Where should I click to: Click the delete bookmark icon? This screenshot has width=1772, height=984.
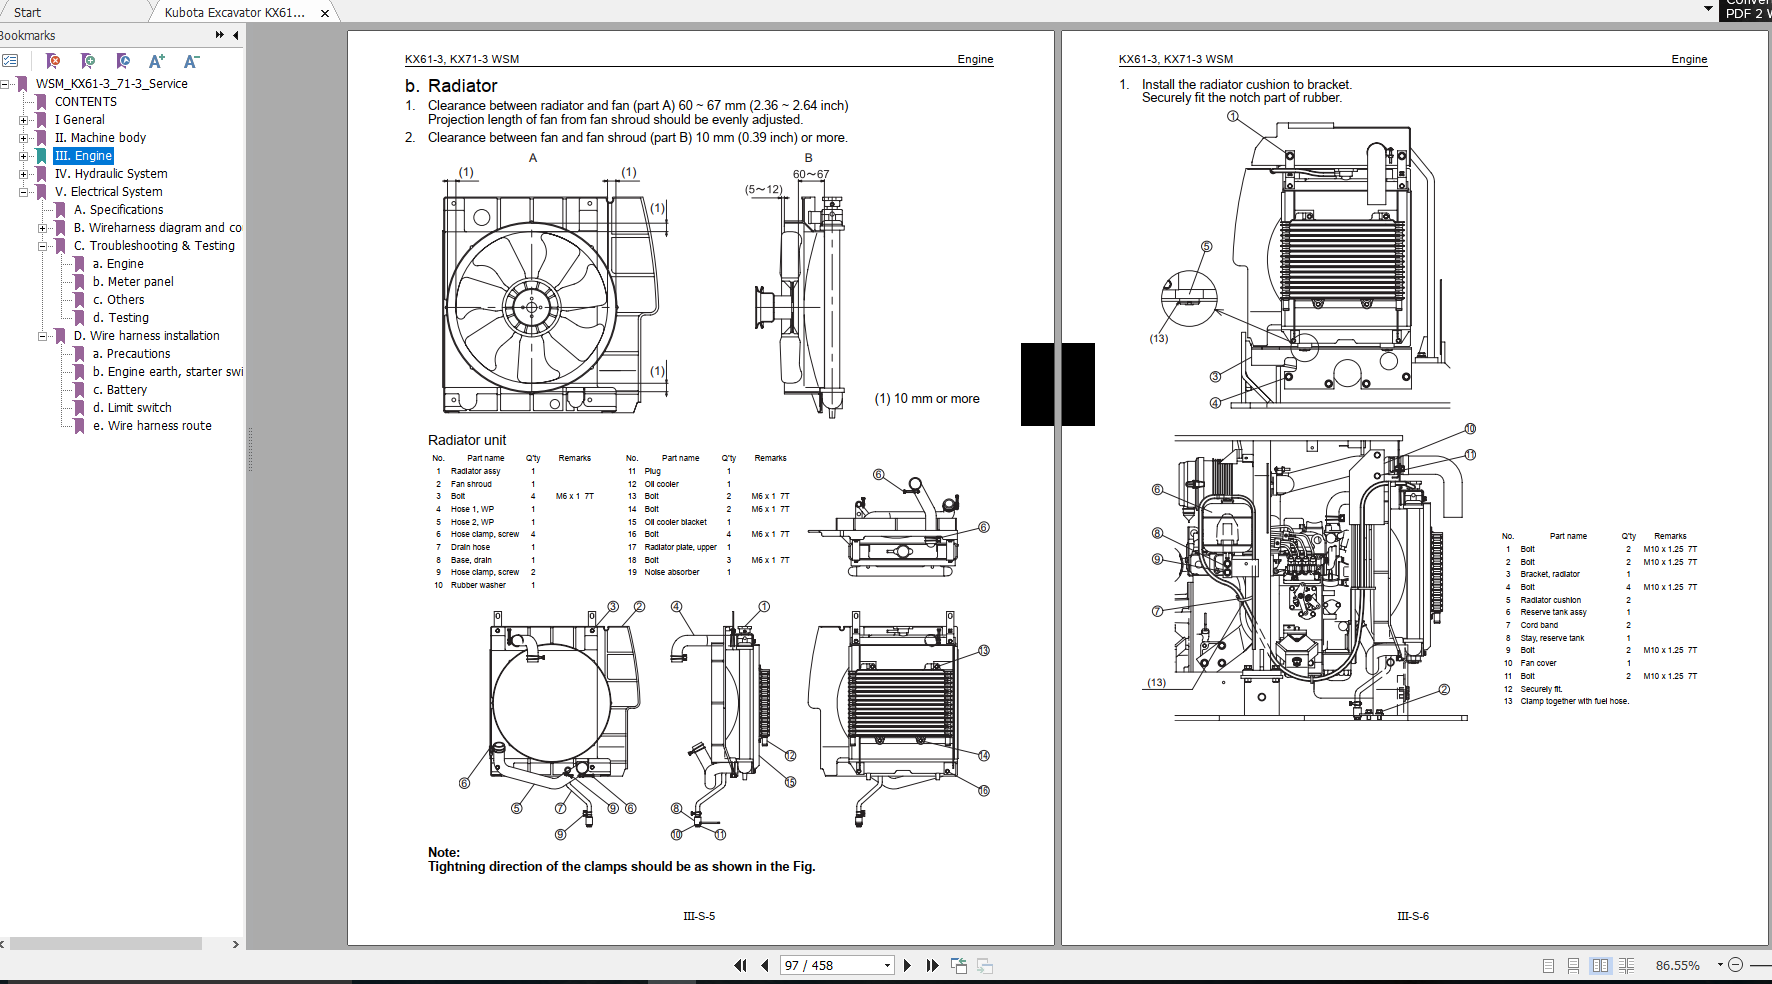[x=52, y=60]
